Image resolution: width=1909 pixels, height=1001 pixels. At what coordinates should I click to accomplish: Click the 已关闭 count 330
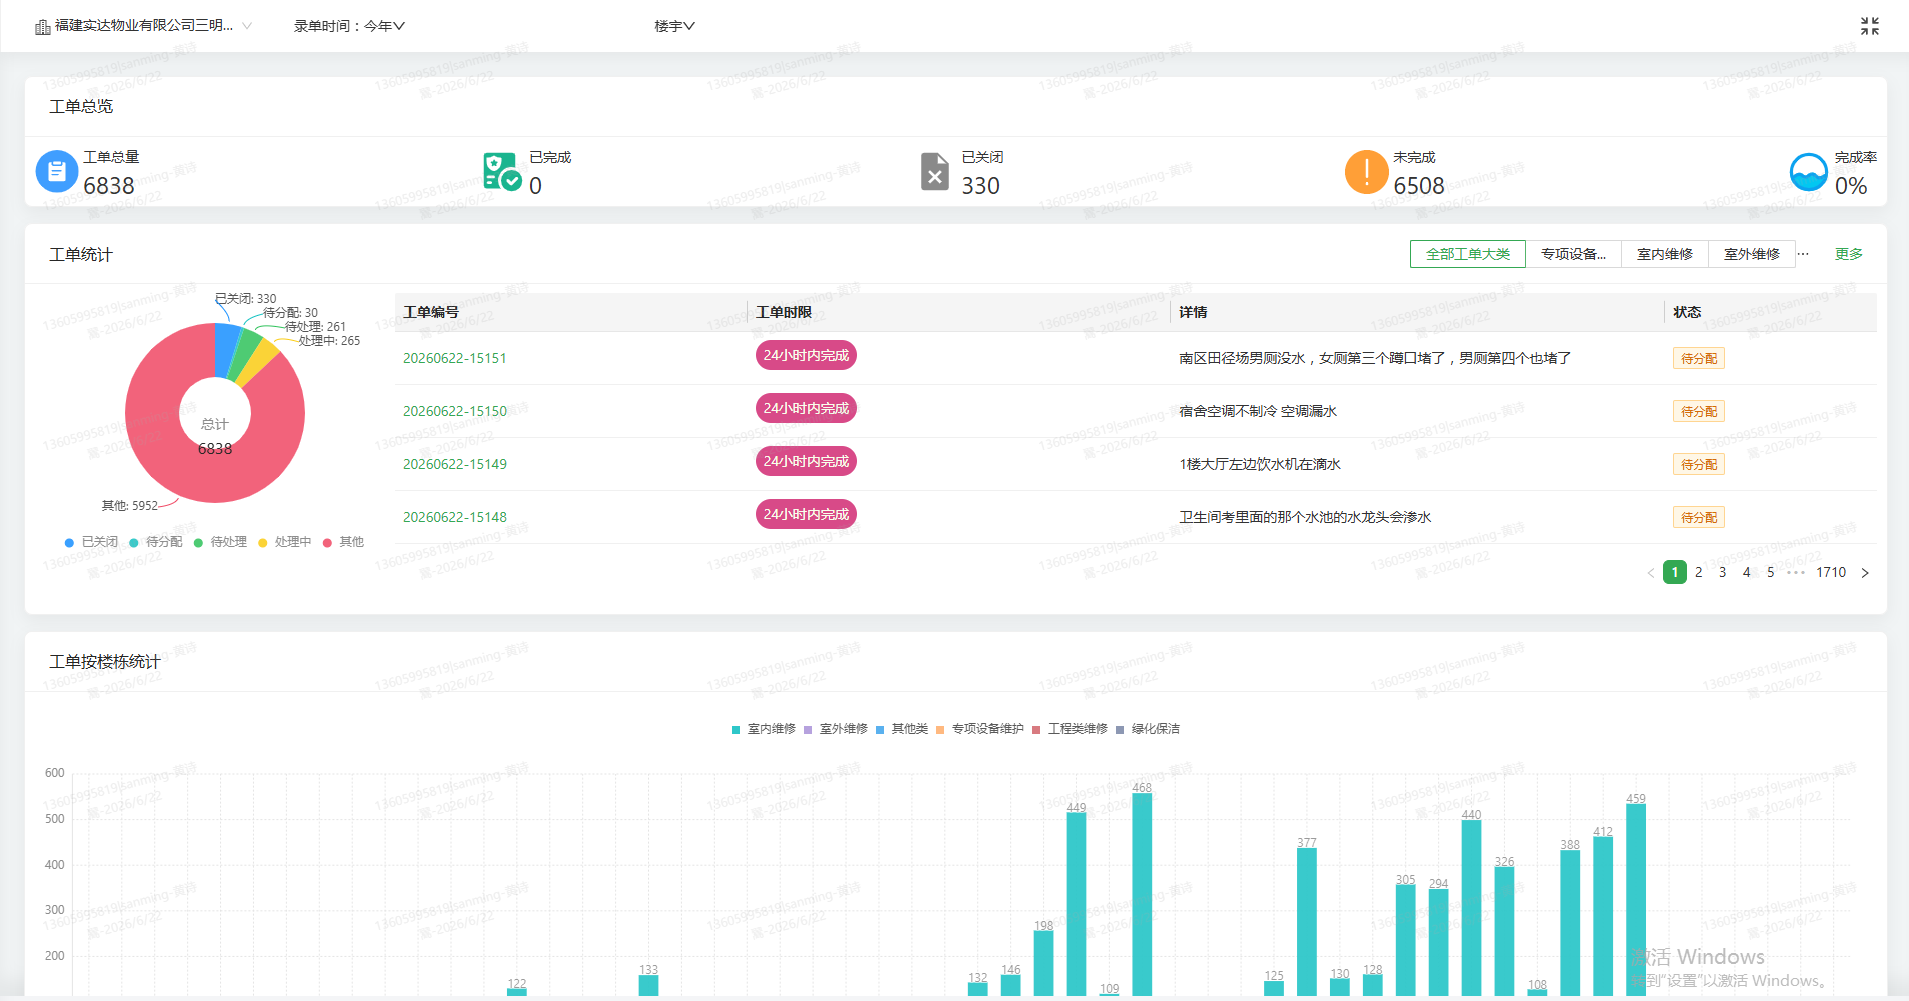981,186
